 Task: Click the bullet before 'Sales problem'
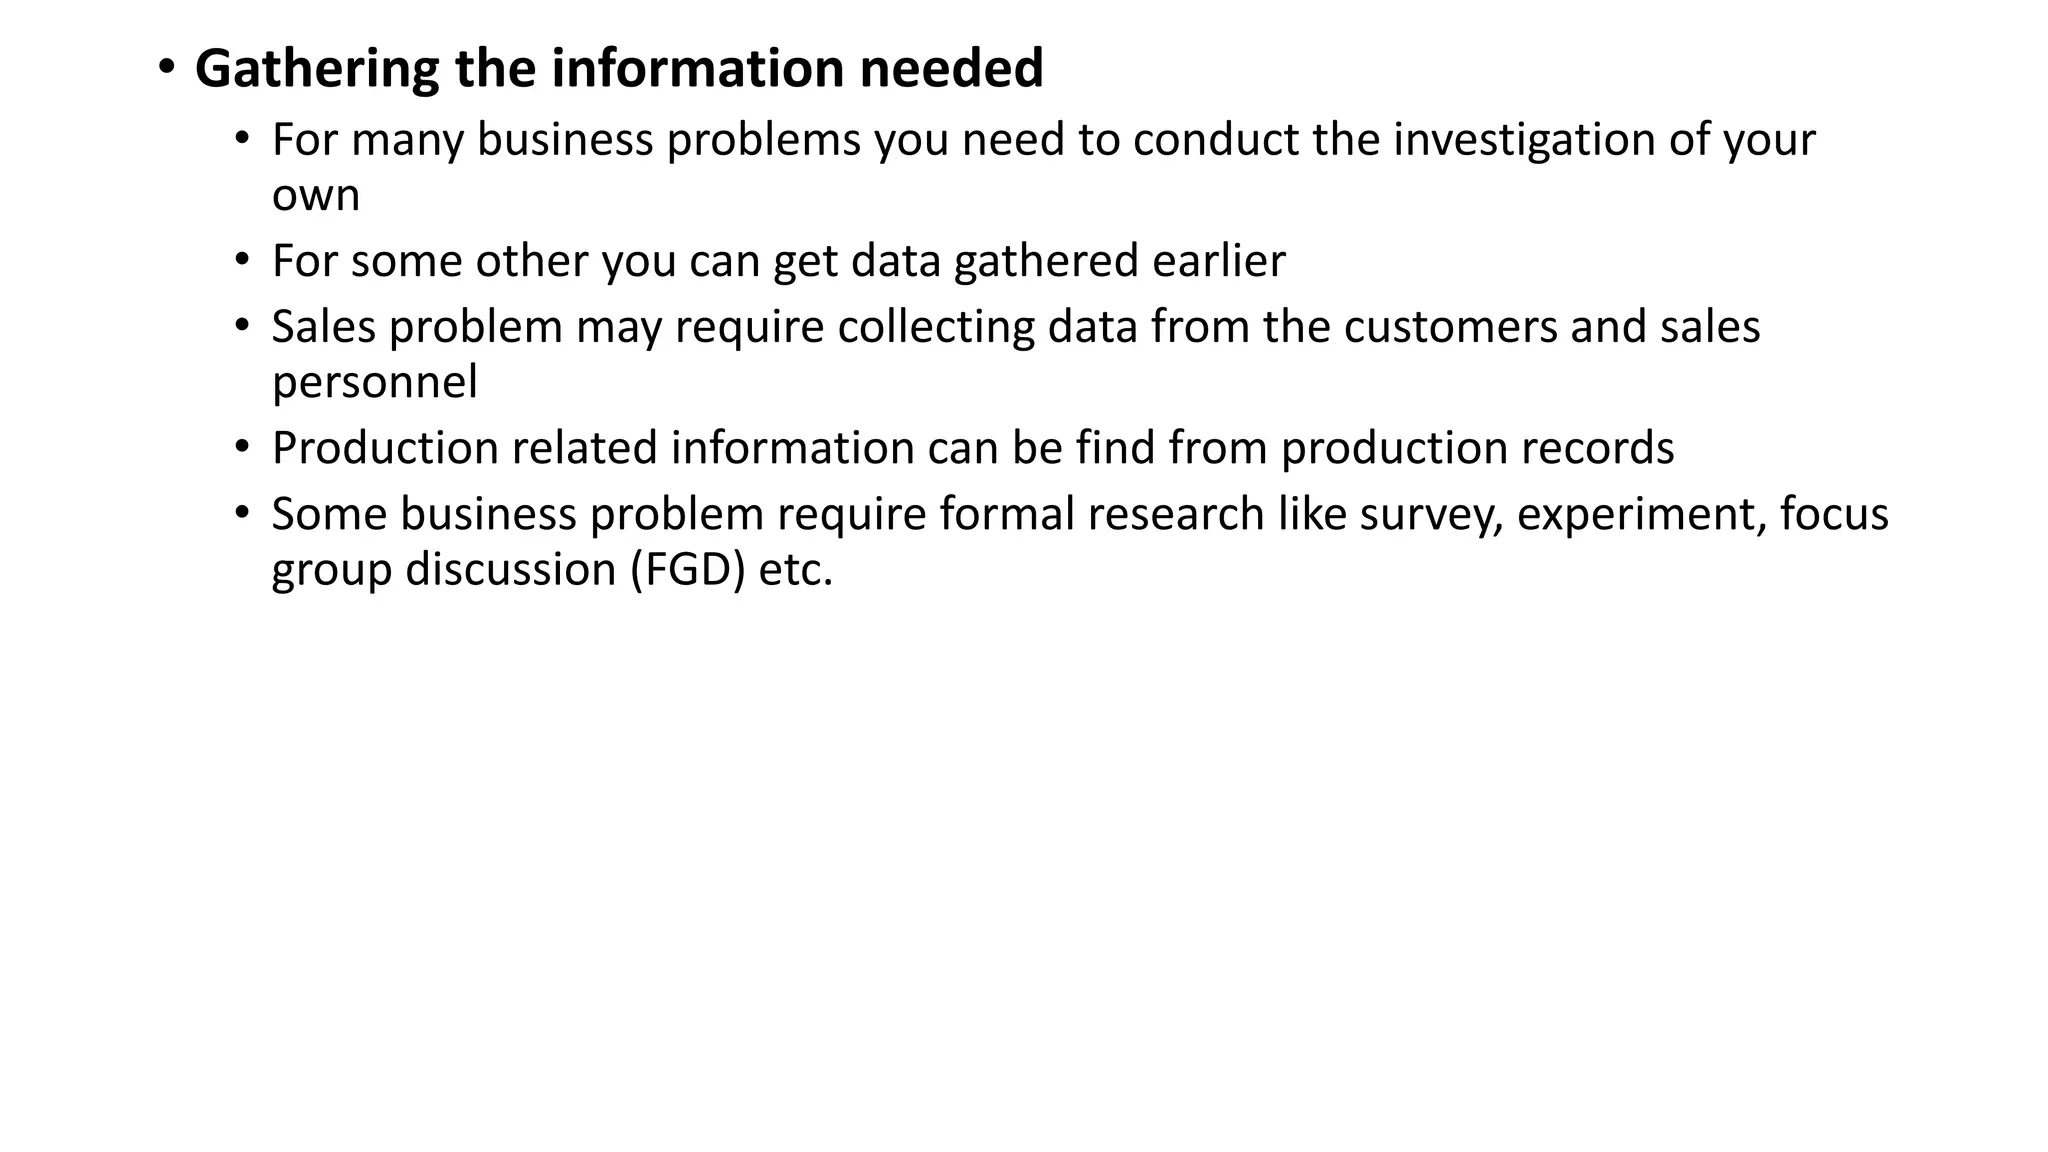tap(242, 327)
